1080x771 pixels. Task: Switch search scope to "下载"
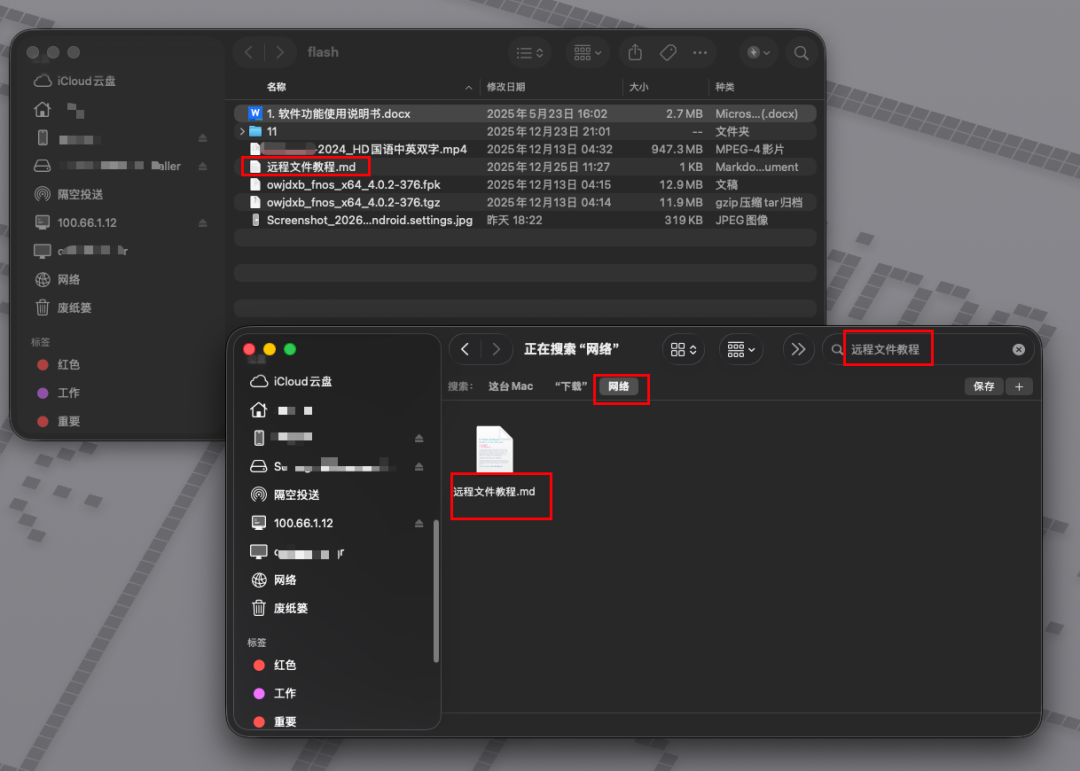click(570, 386)
